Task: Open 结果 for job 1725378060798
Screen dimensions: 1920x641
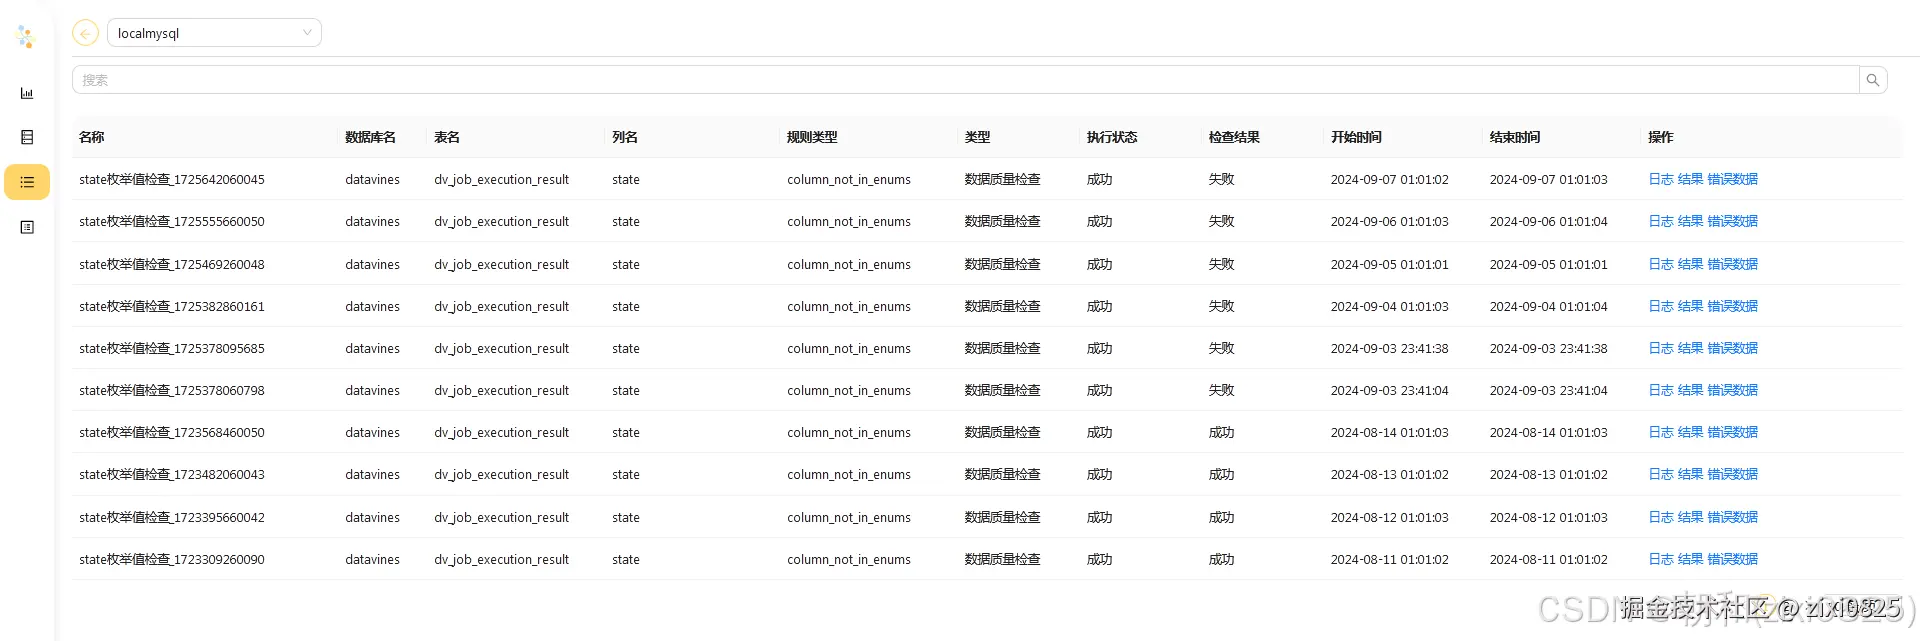Action: tap(1690, 390)
